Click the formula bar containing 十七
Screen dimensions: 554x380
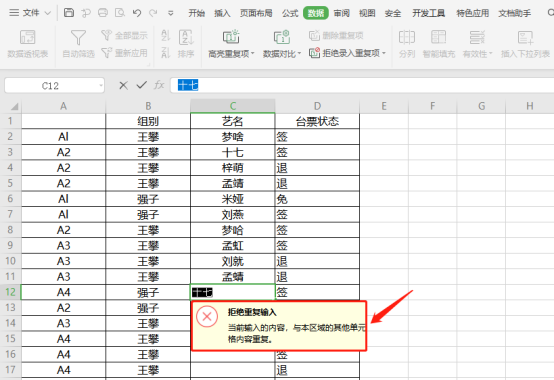click(362, 85)
